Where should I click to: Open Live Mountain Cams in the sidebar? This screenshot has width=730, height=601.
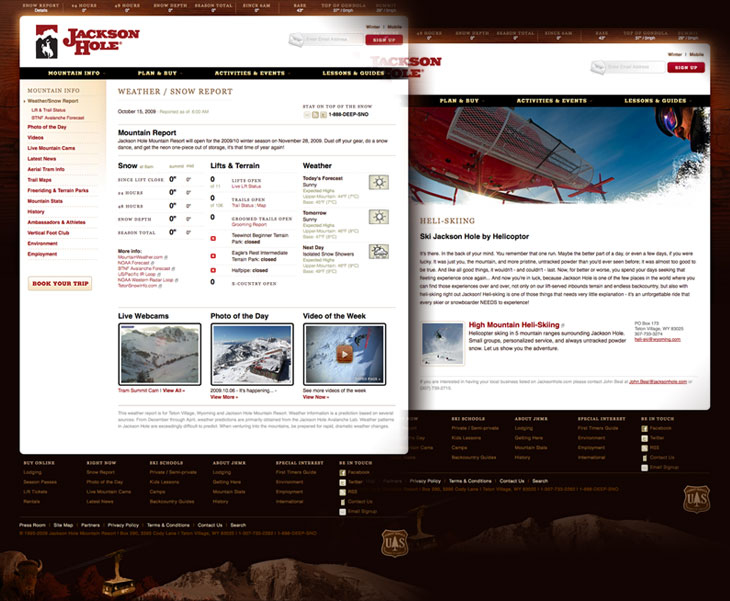coord(51,148)
